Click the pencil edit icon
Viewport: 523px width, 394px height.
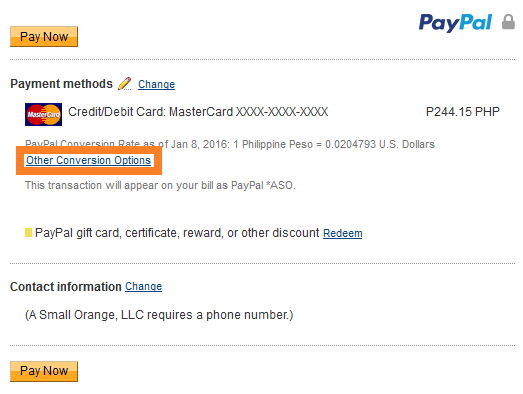[x=124, y=83]
